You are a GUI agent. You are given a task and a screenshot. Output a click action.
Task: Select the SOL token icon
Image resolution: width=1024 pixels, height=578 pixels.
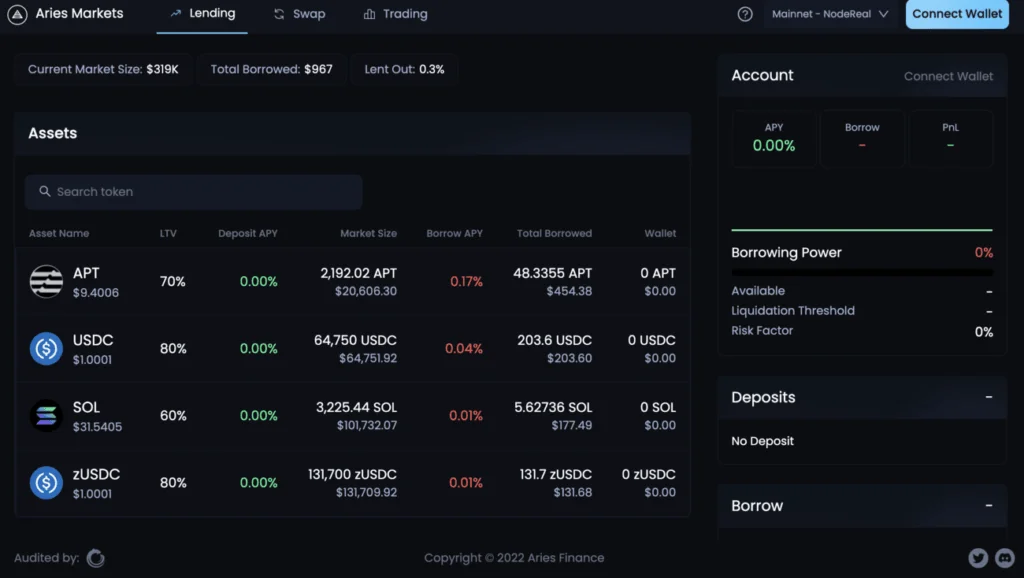coord(46,415)
